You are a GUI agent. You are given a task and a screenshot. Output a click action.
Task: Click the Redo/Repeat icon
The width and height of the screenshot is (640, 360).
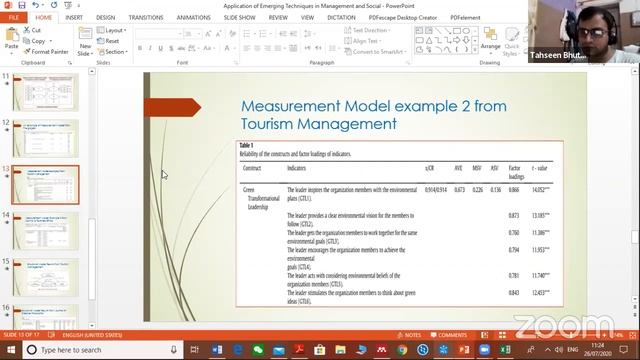54,5
